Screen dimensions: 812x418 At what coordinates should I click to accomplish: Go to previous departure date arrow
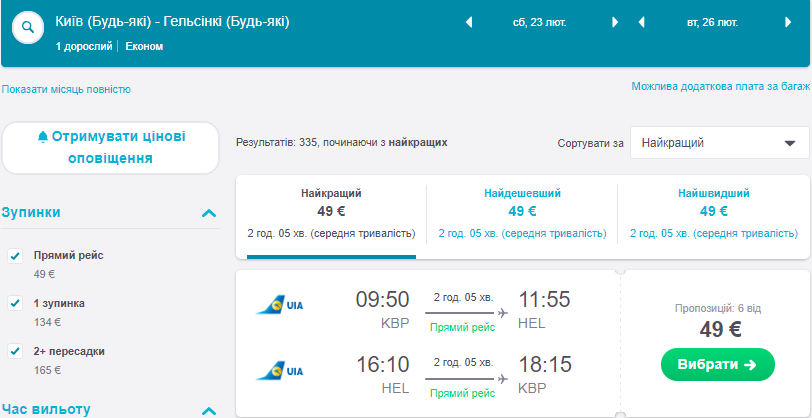tap(469, 23)
